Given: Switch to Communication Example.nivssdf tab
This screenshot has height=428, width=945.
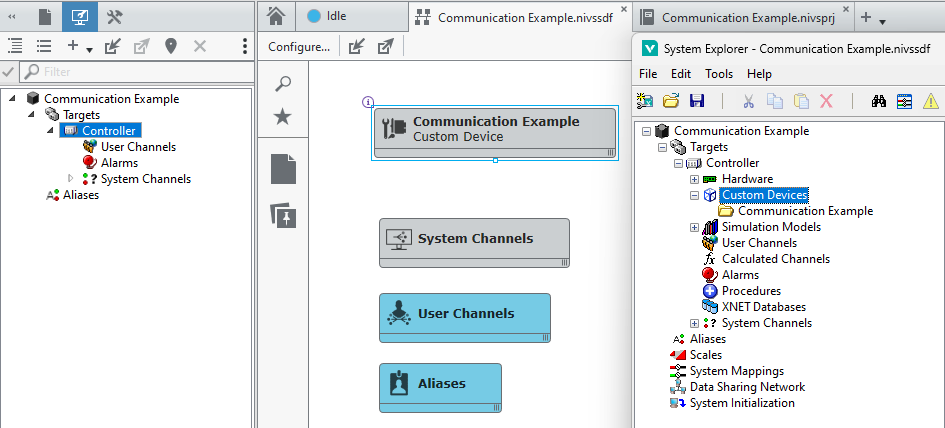Looking at the screenshot, I should coord(521,17).
